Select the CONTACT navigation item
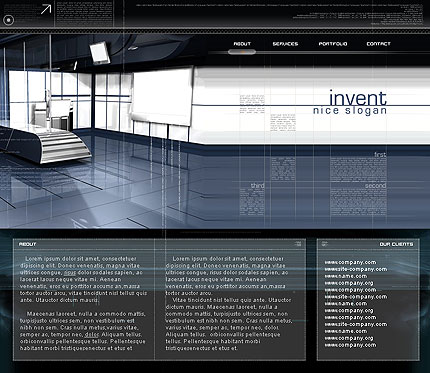The height and width of the screenshot is (373, 430). coord(378,44)
